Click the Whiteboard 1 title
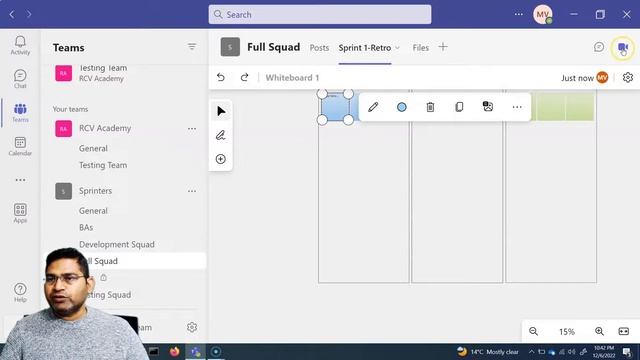Viewport: 640px width, 360px height. [x=292, y=78]
